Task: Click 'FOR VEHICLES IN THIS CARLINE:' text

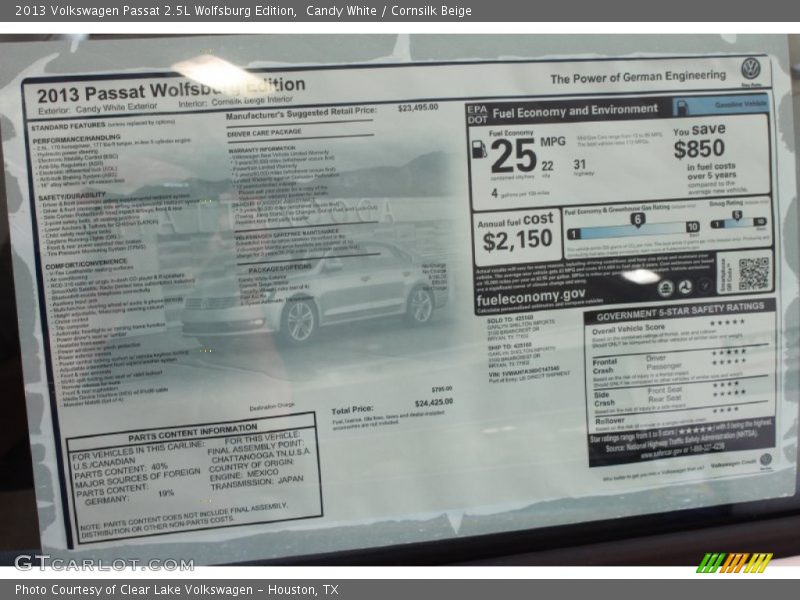Action: pyautogui.click(x=138, y=449)
